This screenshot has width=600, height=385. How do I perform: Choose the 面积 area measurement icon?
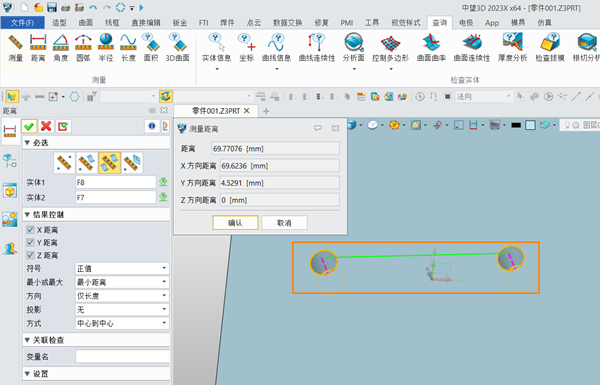151,47
